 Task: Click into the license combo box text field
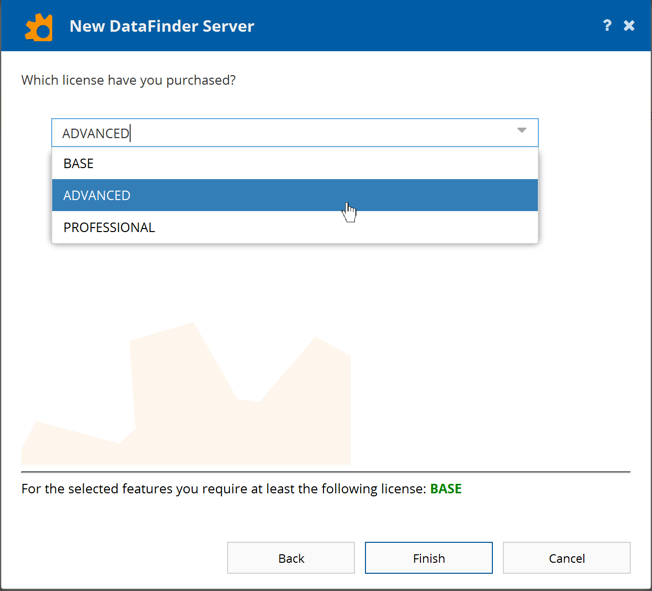[300, 133]
